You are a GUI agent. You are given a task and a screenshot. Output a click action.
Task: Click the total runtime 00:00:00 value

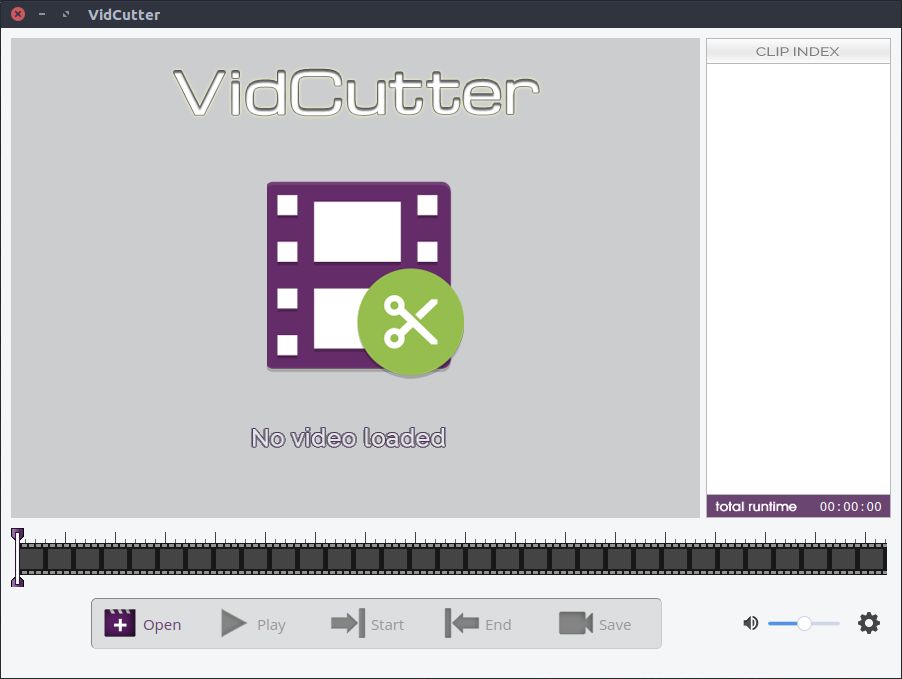pos(850,506)
